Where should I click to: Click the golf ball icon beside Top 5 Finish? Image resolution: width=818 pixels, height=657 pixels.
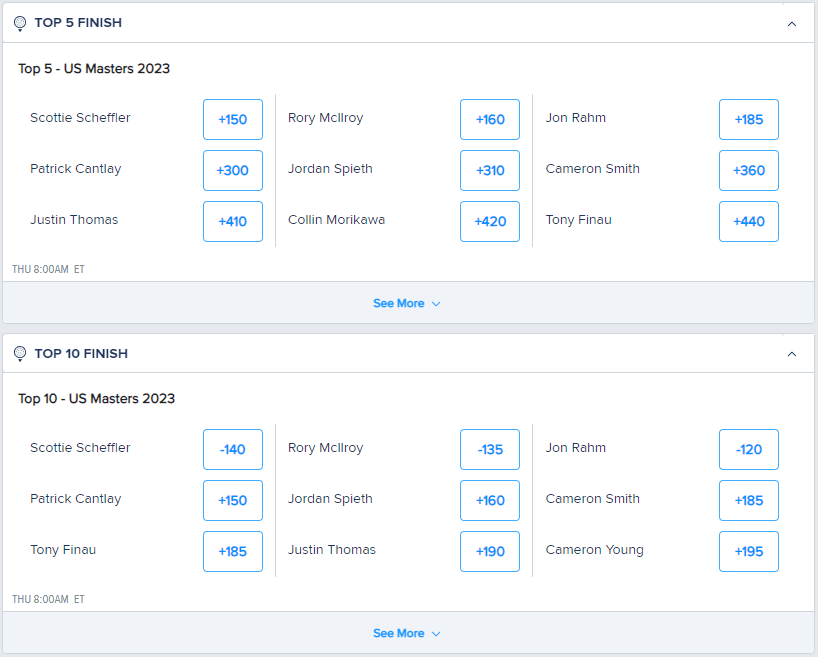coord(20,23)
